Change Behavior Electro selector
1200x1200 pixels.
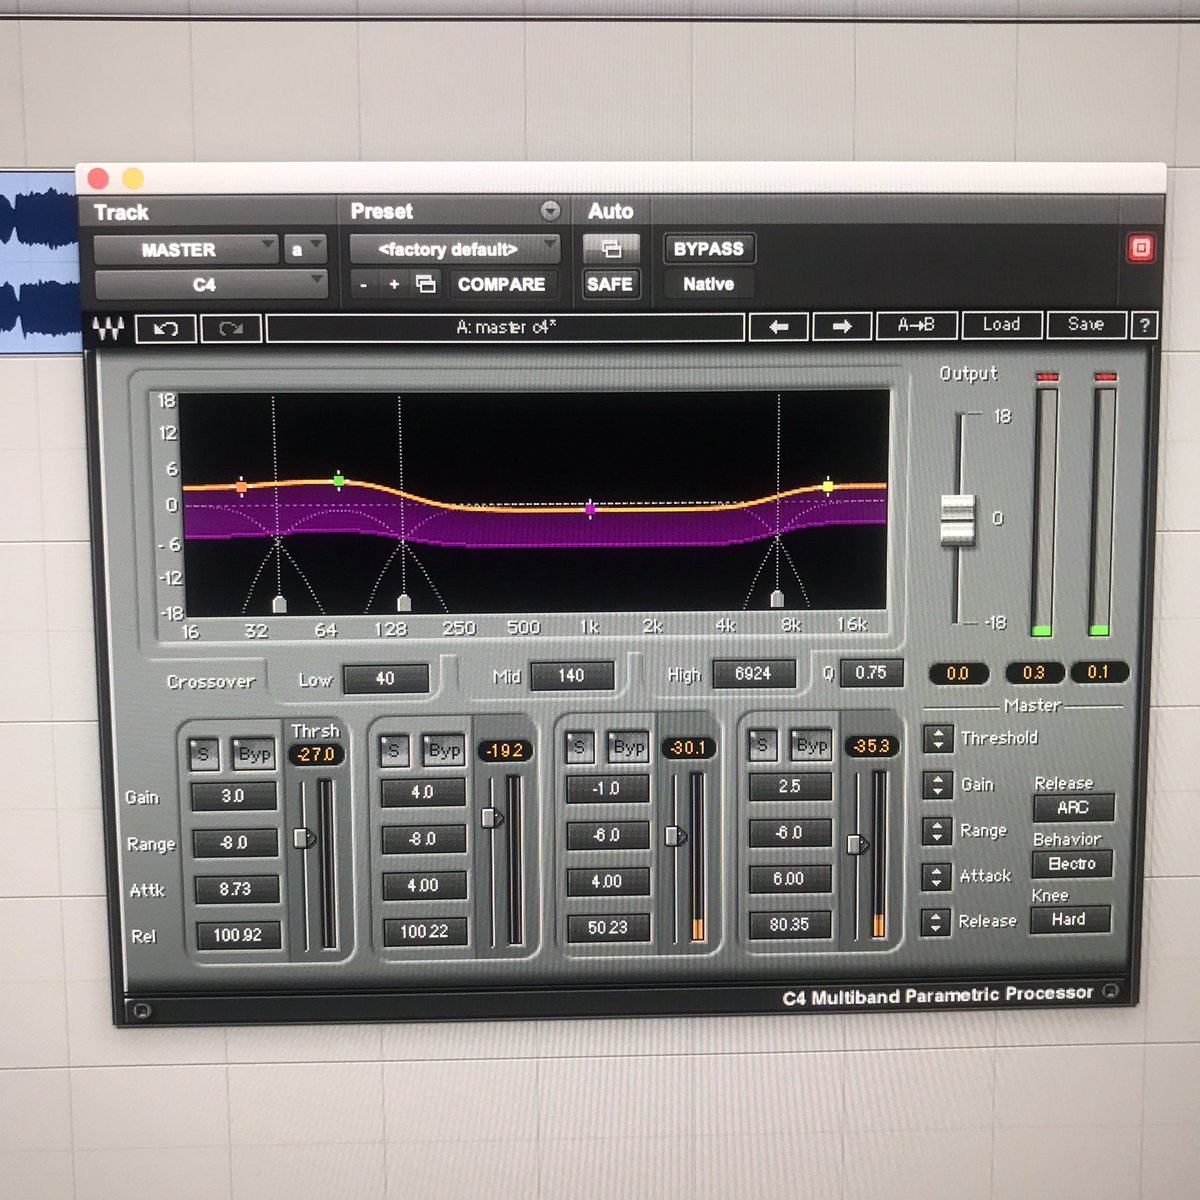coord(1072,863)
